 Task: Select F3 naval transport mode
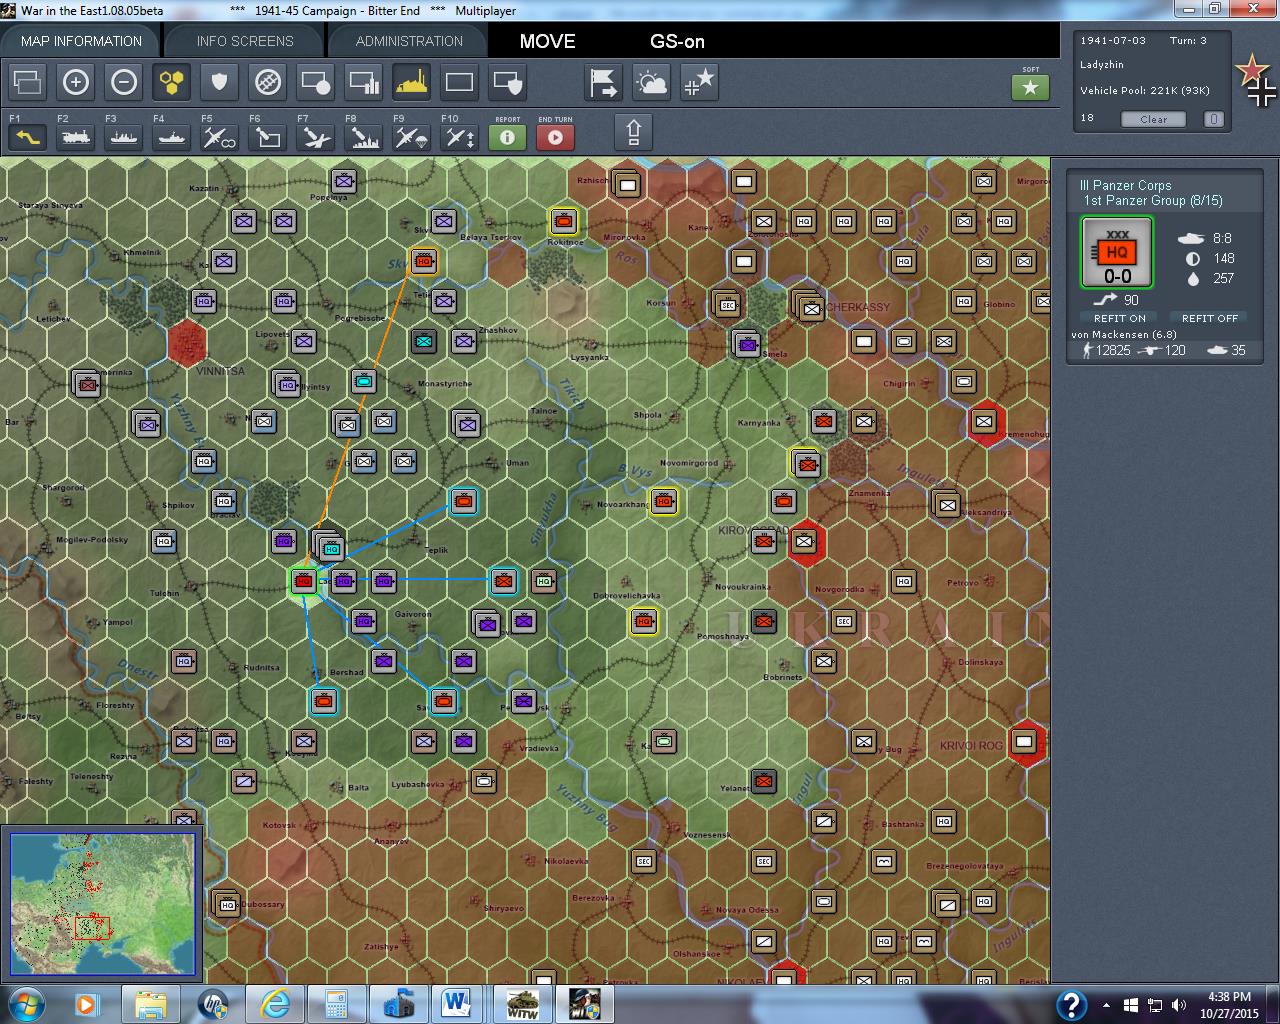(x=124, y=137)
